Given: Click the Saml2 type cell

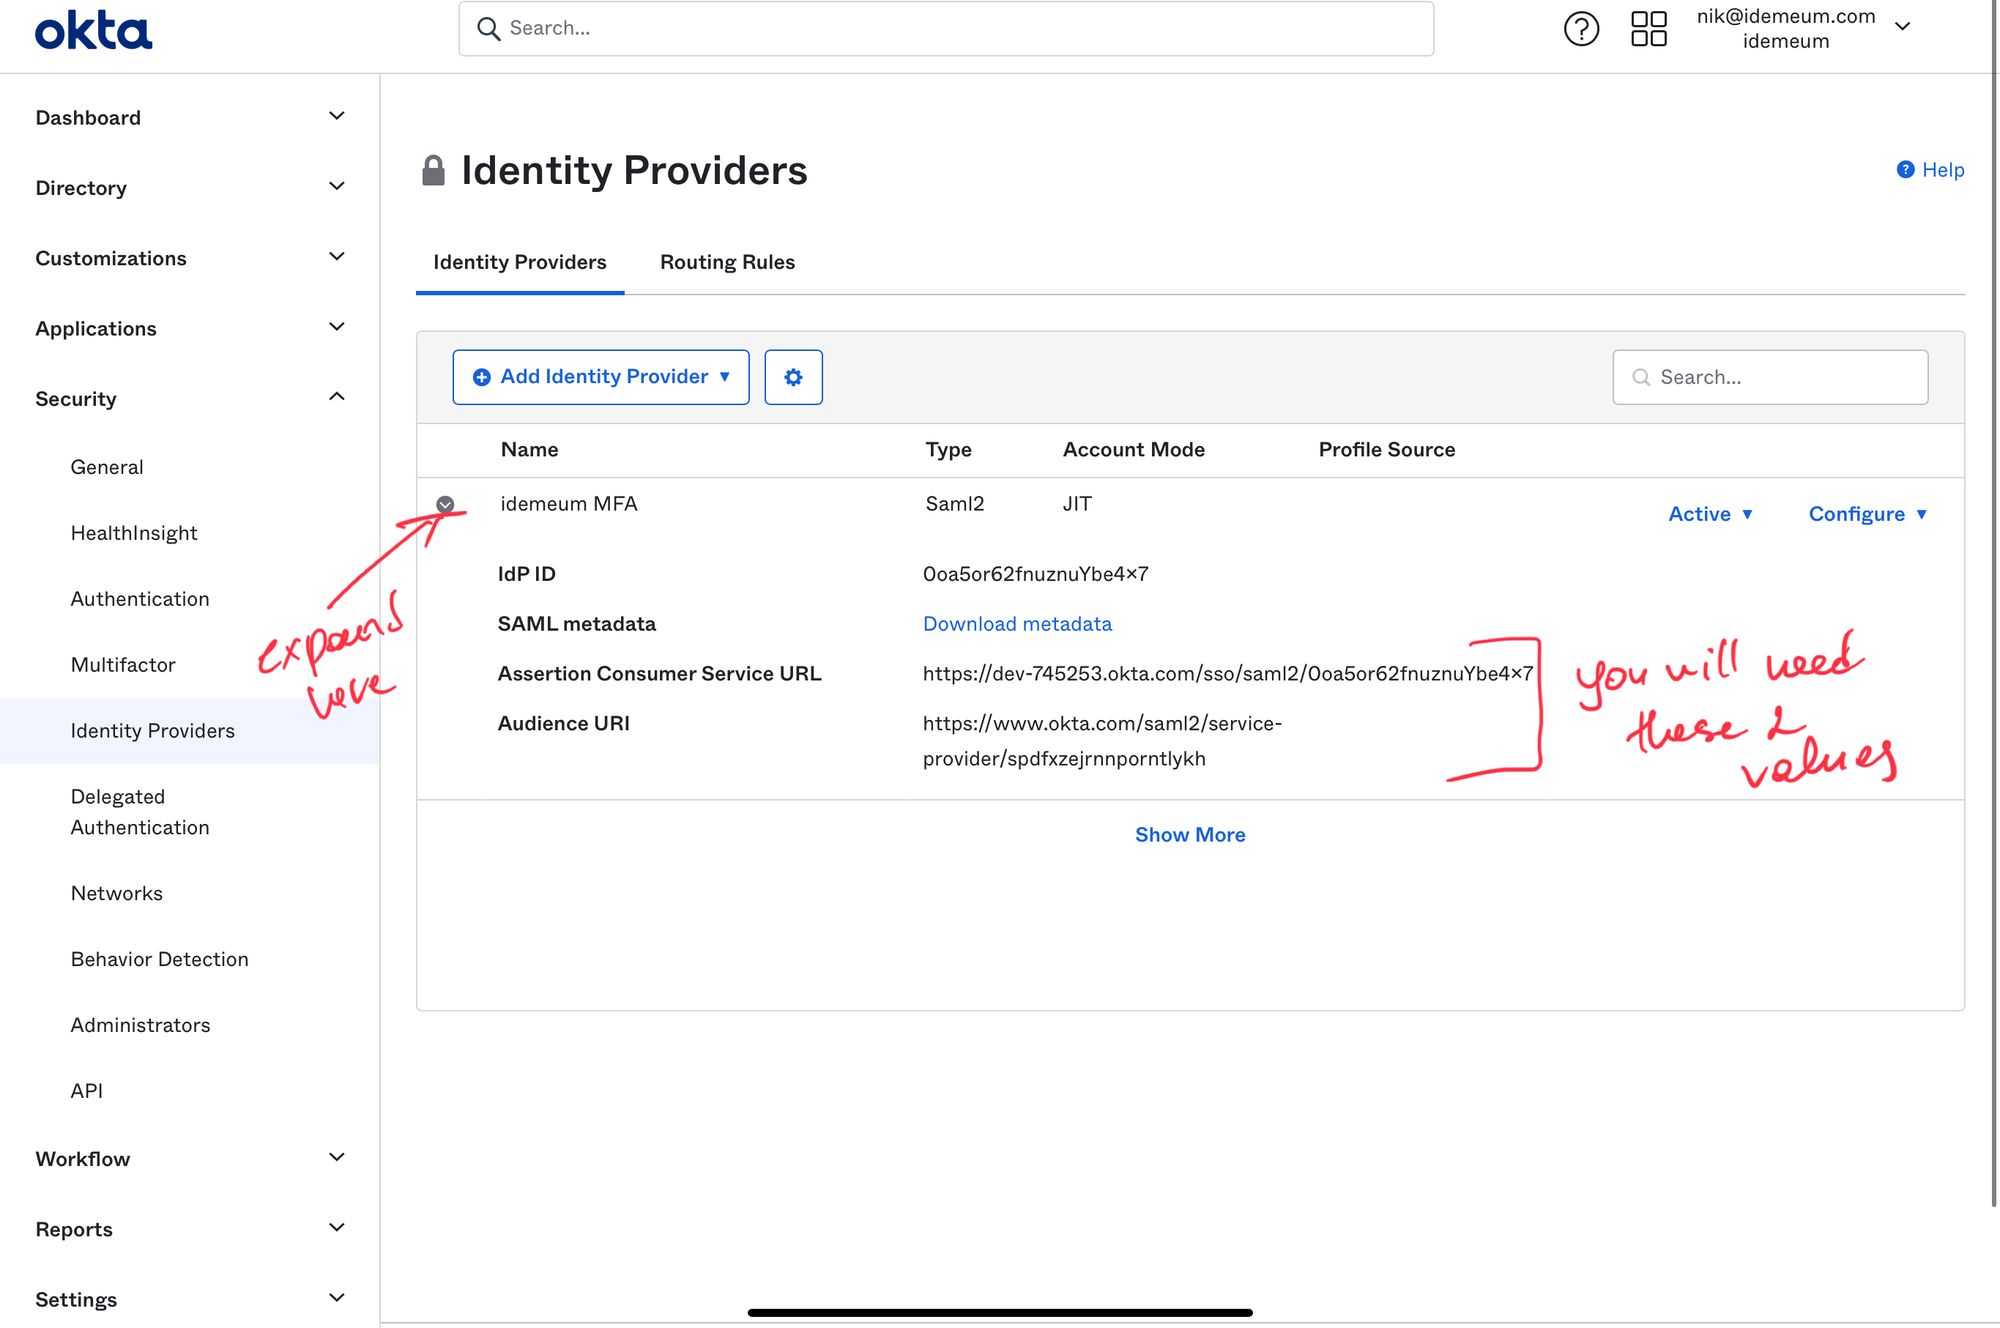Looking at the screenshot, I should (954, 504).
